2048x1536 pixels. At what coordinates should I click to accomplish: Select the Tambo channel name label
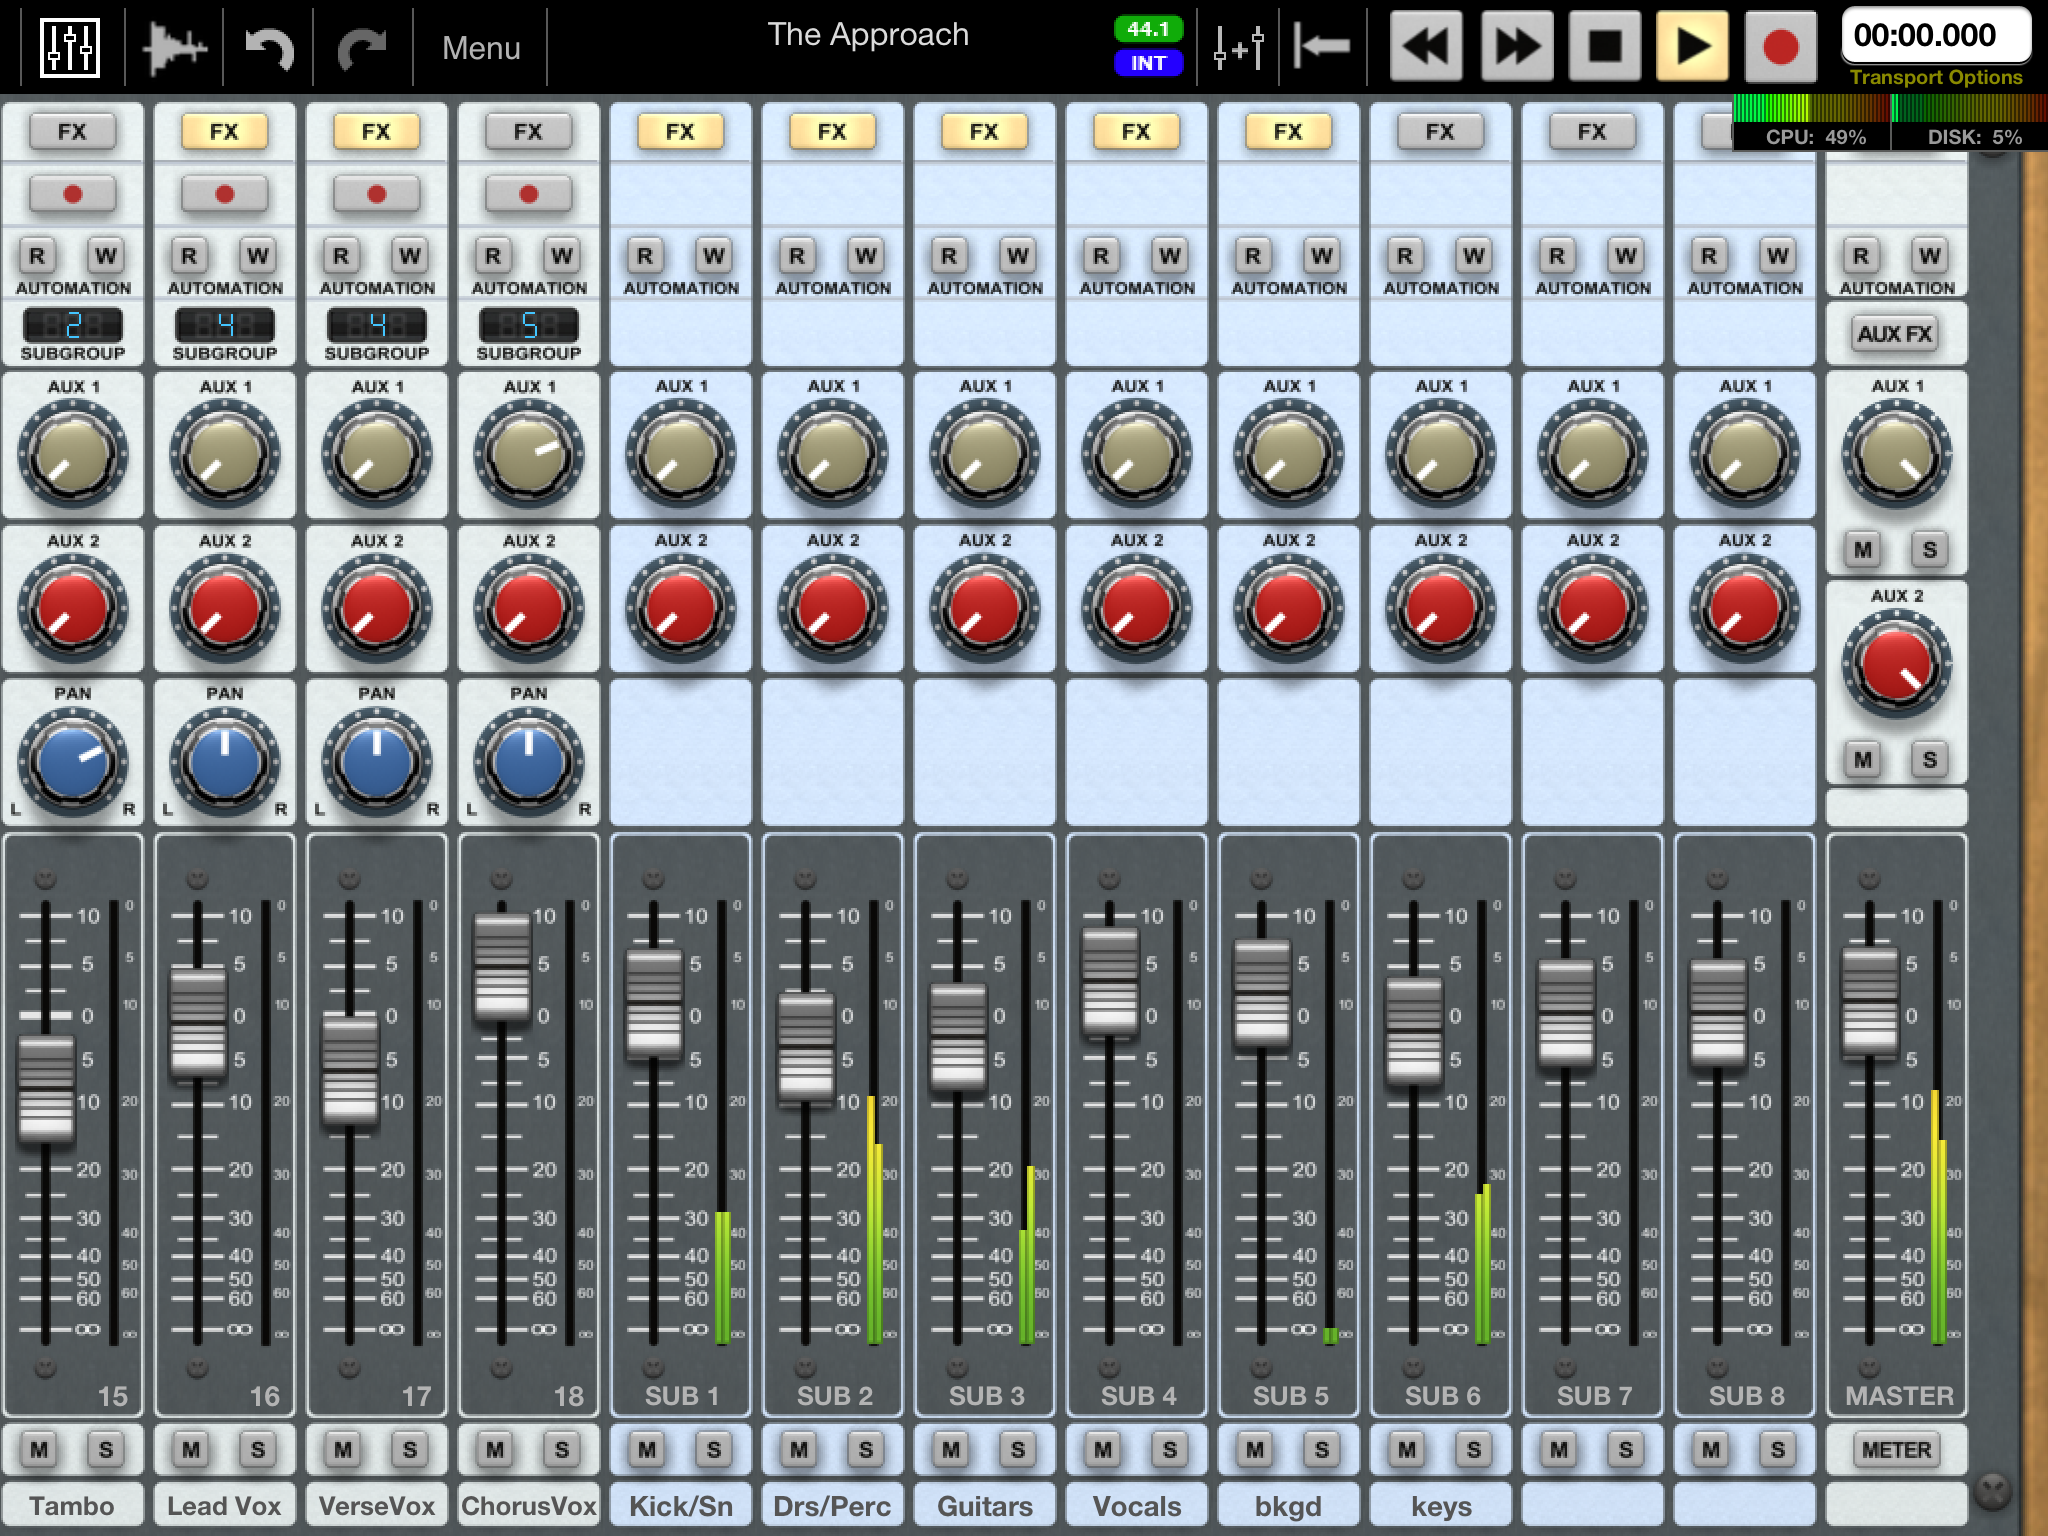point(72,1506)
